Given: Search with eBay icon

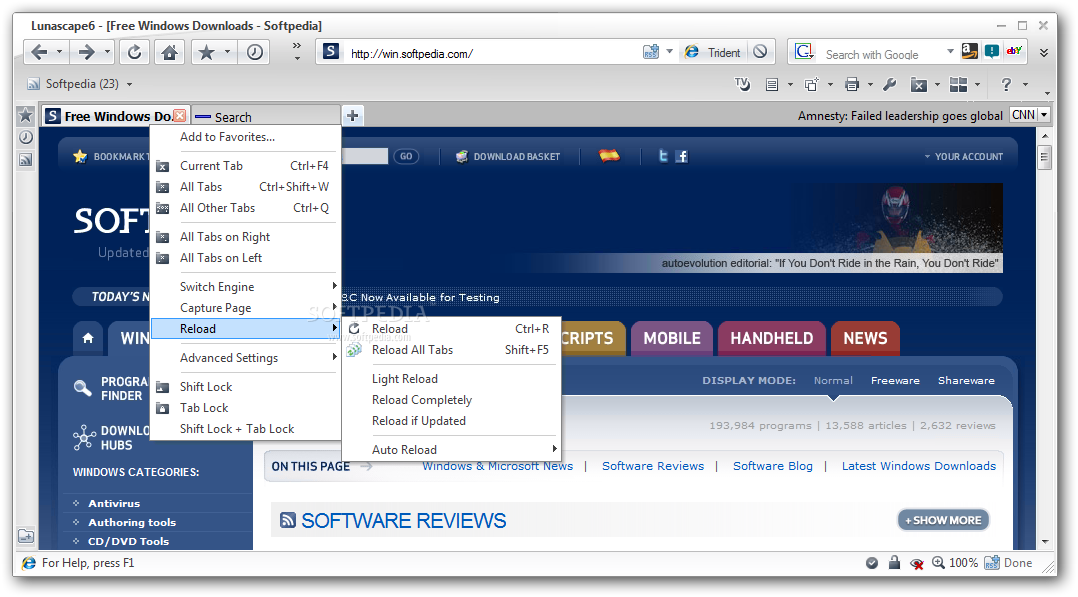Looking at the screenshot, I should 1014,51.
